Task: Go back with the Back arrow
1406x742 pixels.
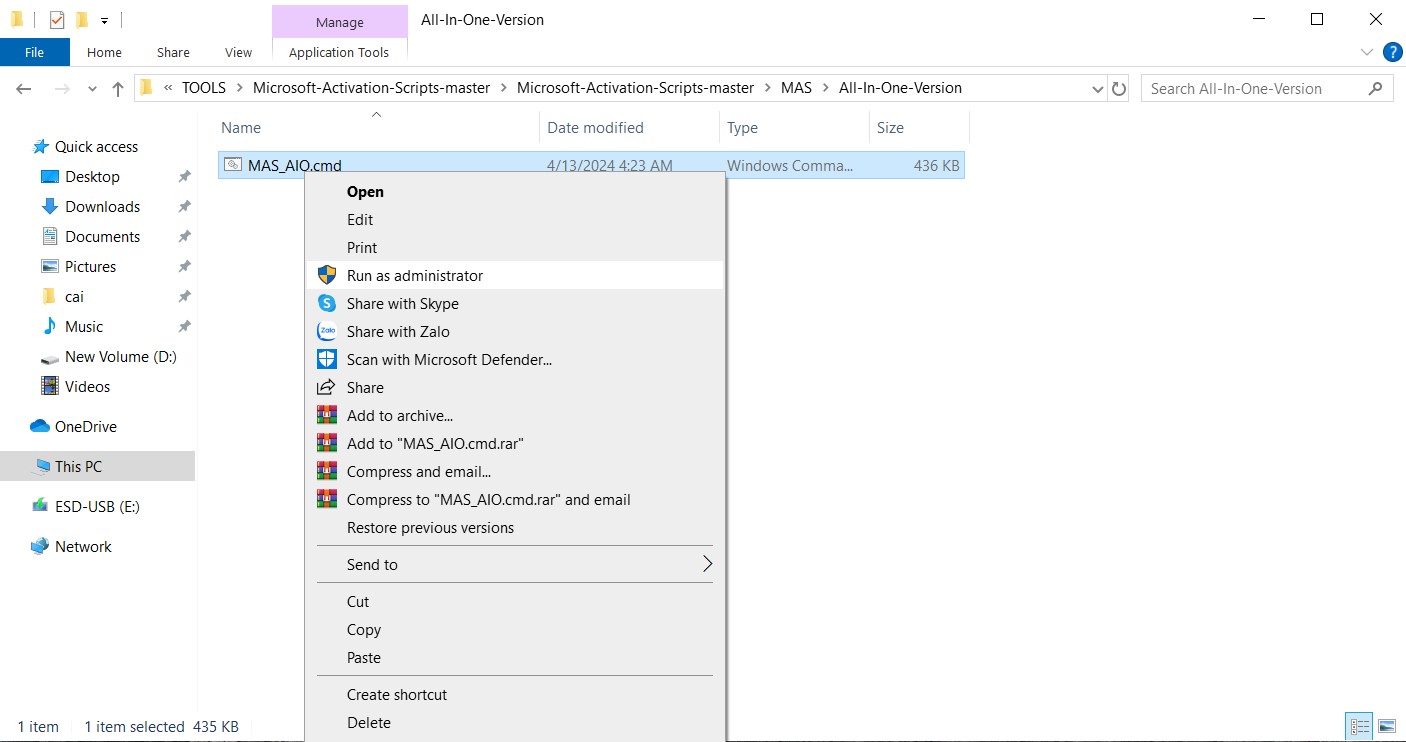Action: tap(24, 88)
